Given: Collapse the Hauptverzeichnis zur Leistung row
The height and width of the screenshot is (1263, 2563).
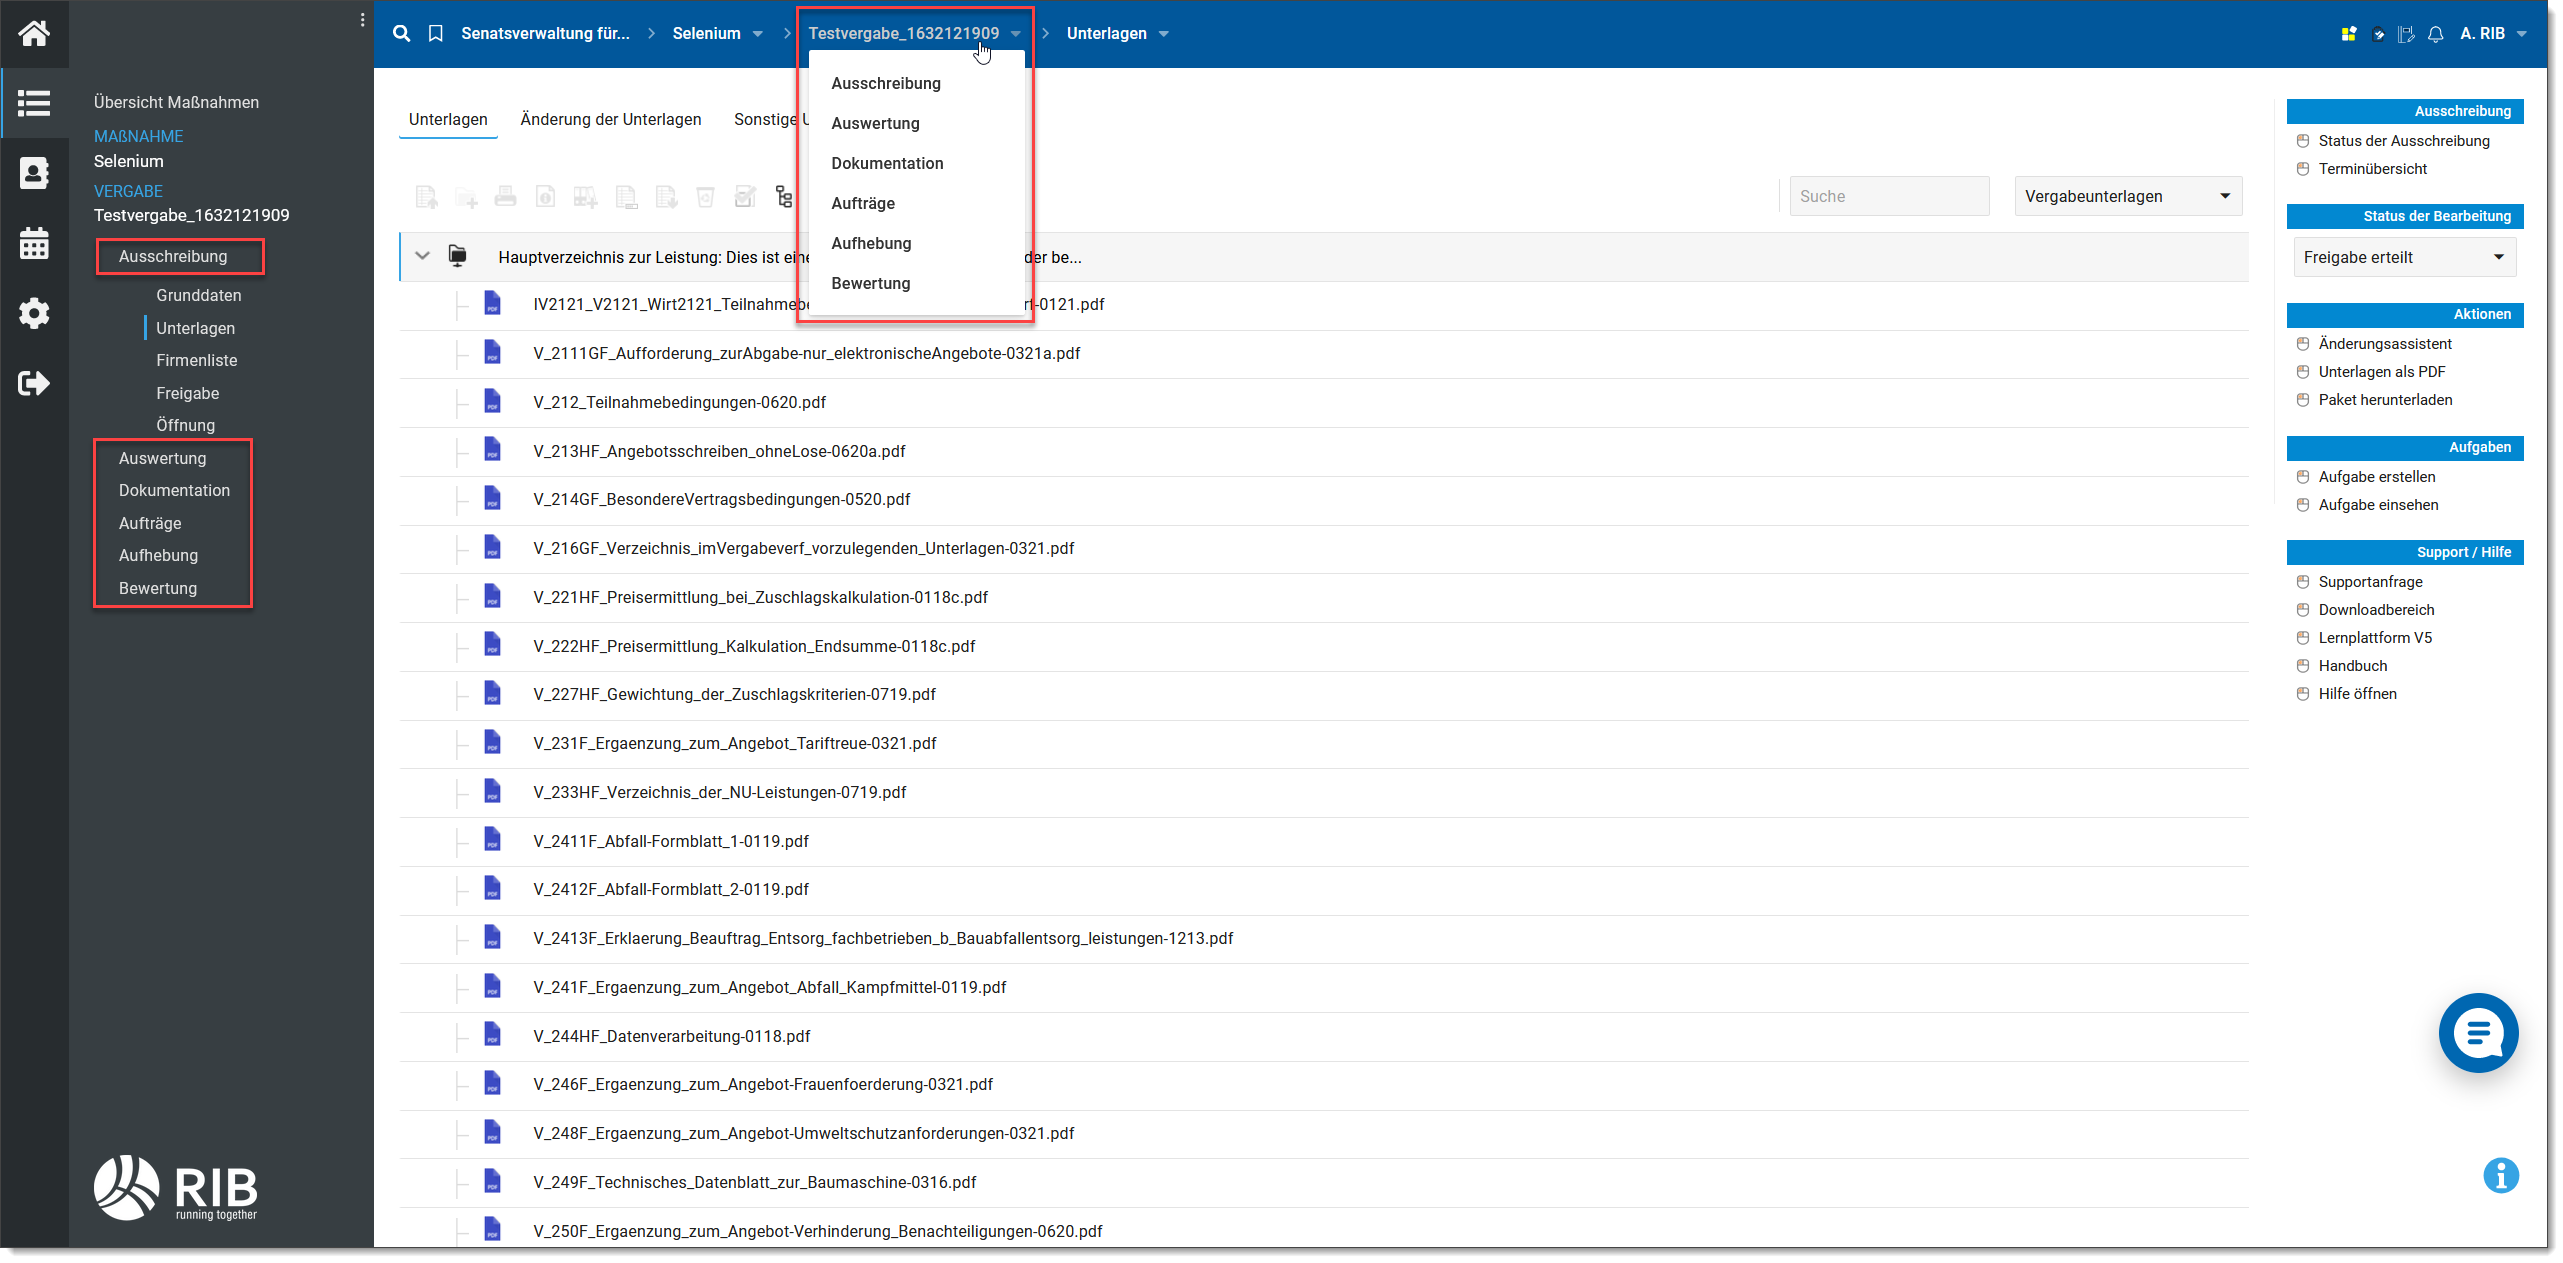Looking at the screenshot, I should coord(423,256).
